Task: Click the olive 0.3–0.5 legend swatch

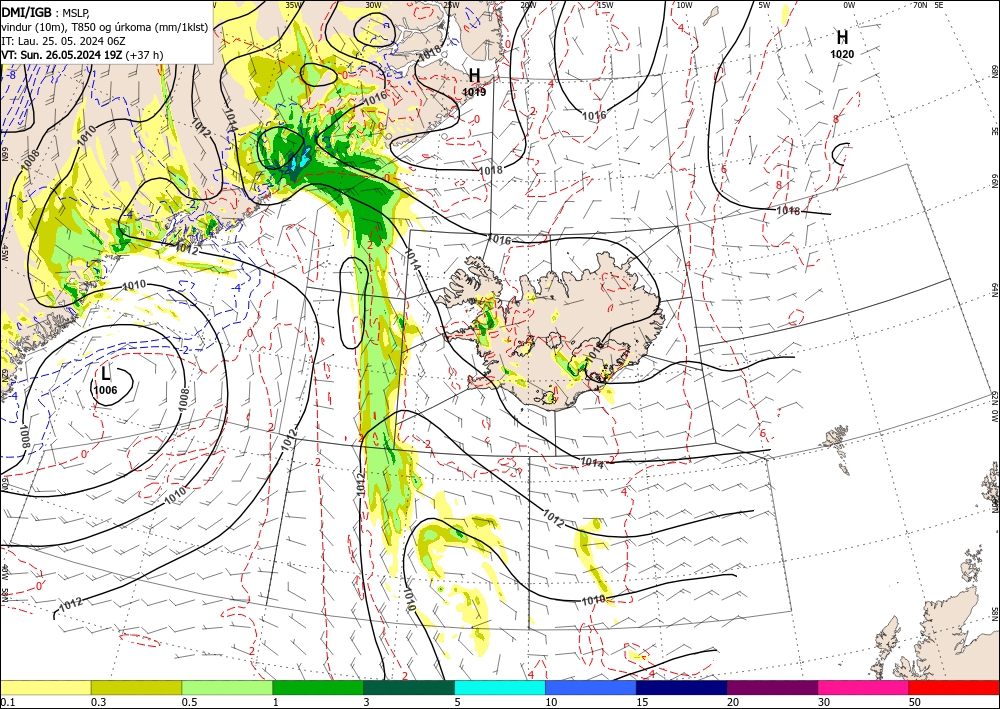Action: click(x=136, y=687)
